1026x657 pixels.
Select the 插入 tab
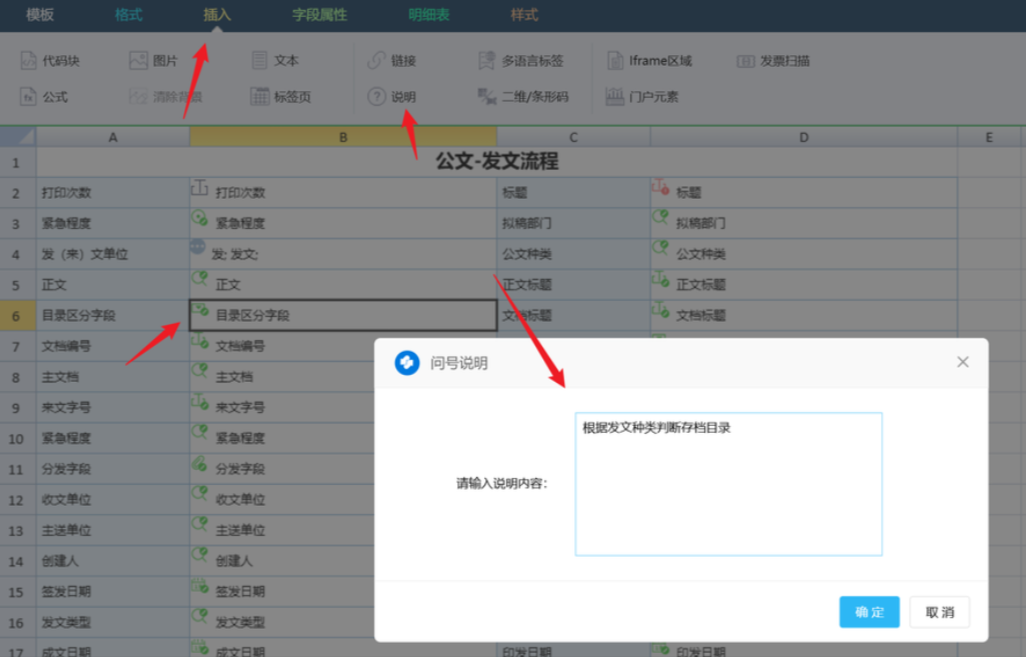coord(217,14)
